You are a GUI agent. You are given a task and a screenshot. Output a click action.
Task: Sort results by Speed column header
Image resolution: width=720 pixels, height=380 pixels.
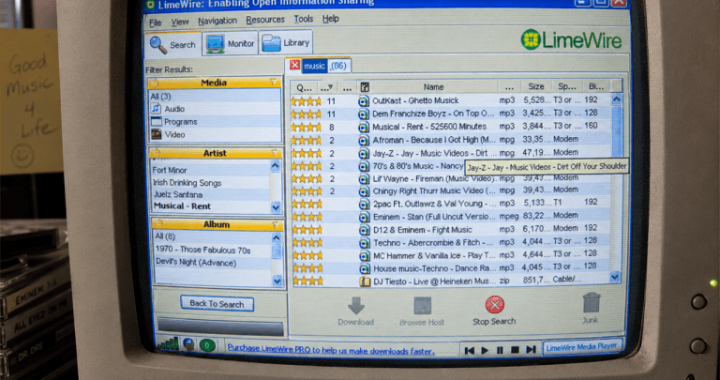tap(567, 86)
